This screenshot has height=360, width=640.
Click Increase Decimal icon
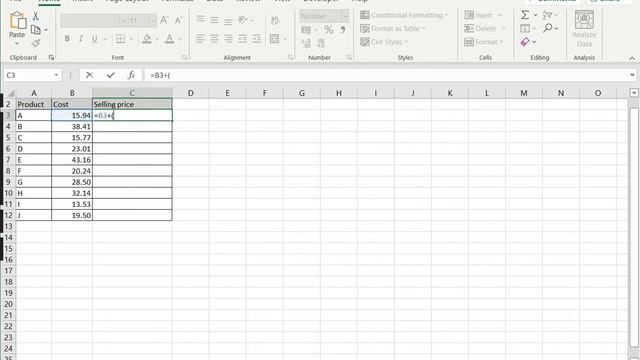point(306,43)
